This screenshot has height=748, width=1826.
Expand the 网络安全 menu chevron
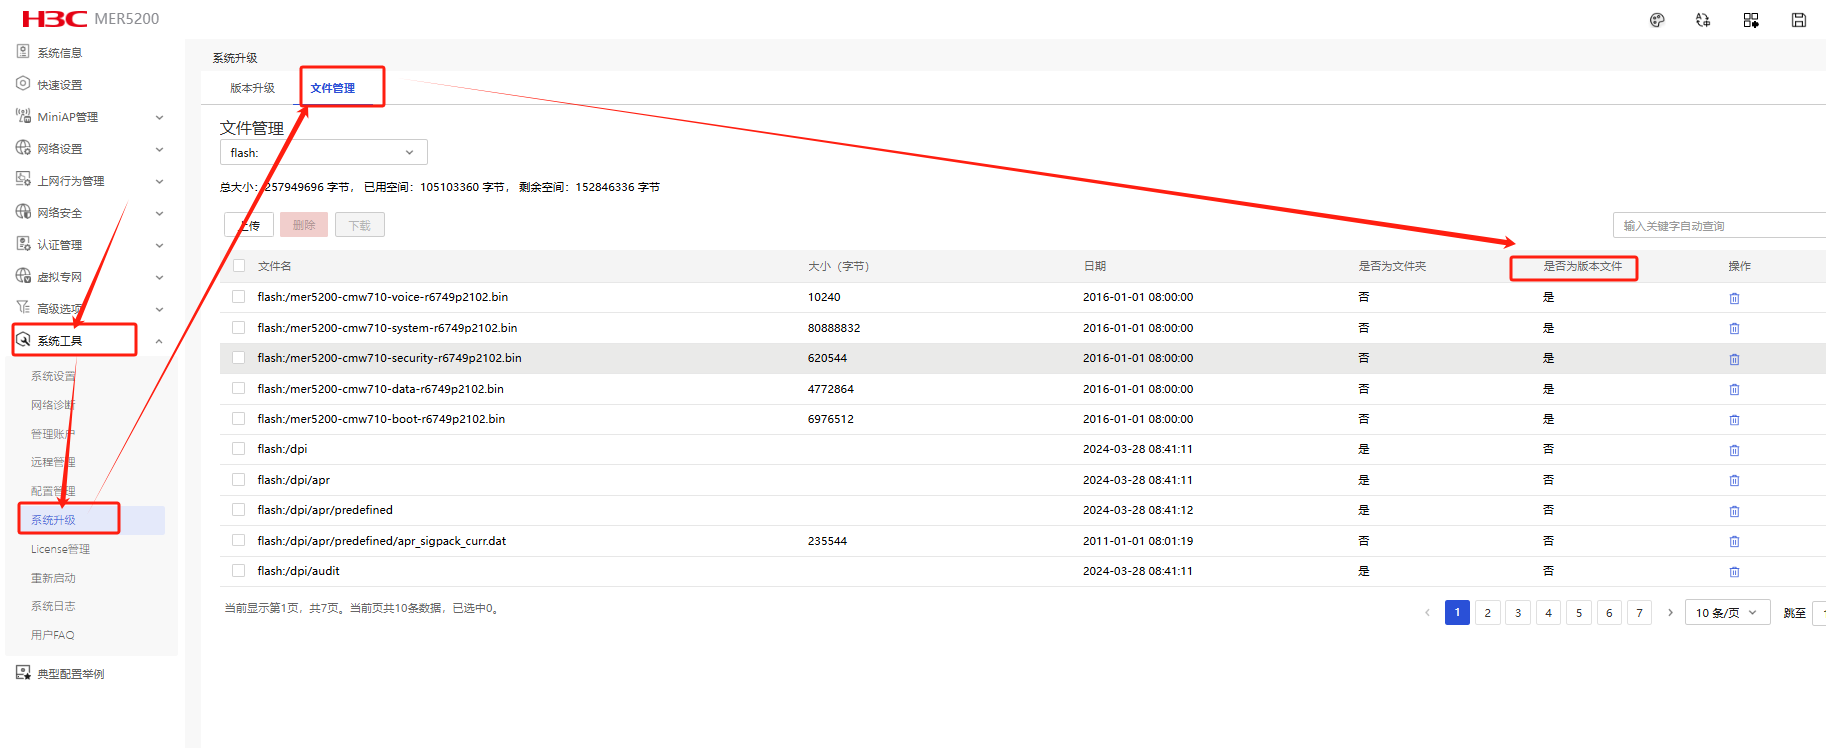(159, 213)
